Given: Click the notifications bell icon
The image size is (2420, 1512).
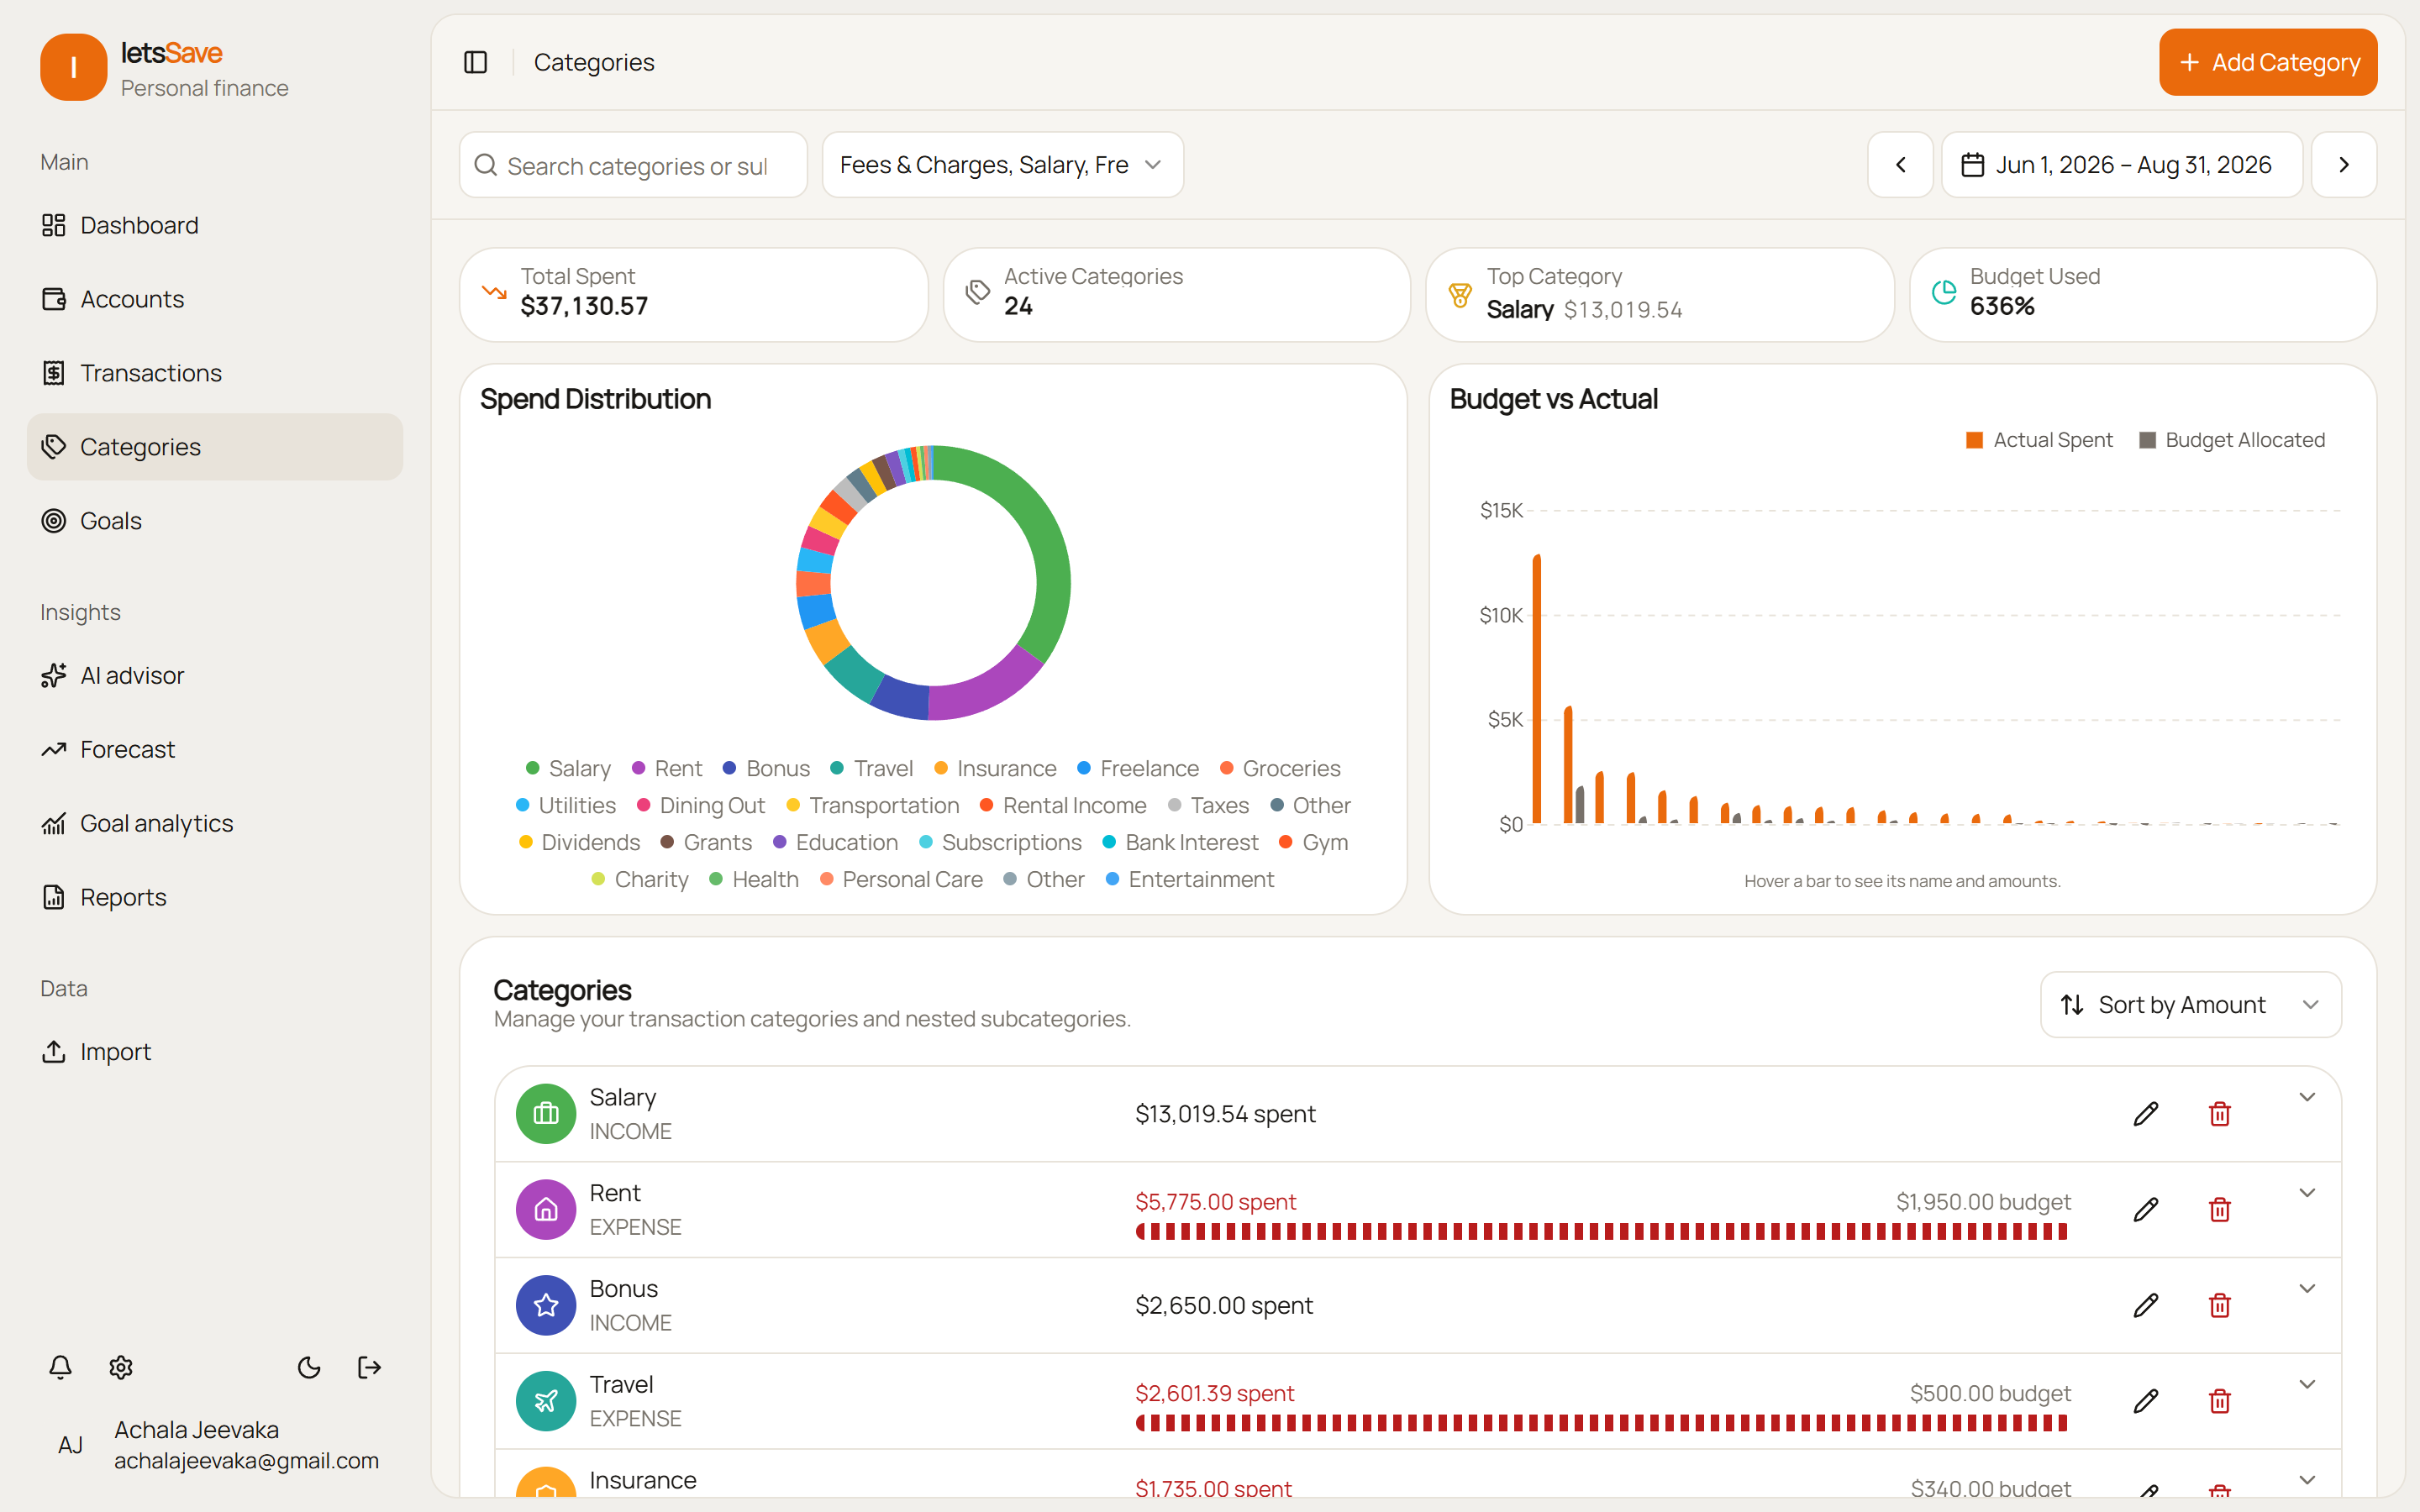Looking at the screenshot, I should tap(60, 1367).
